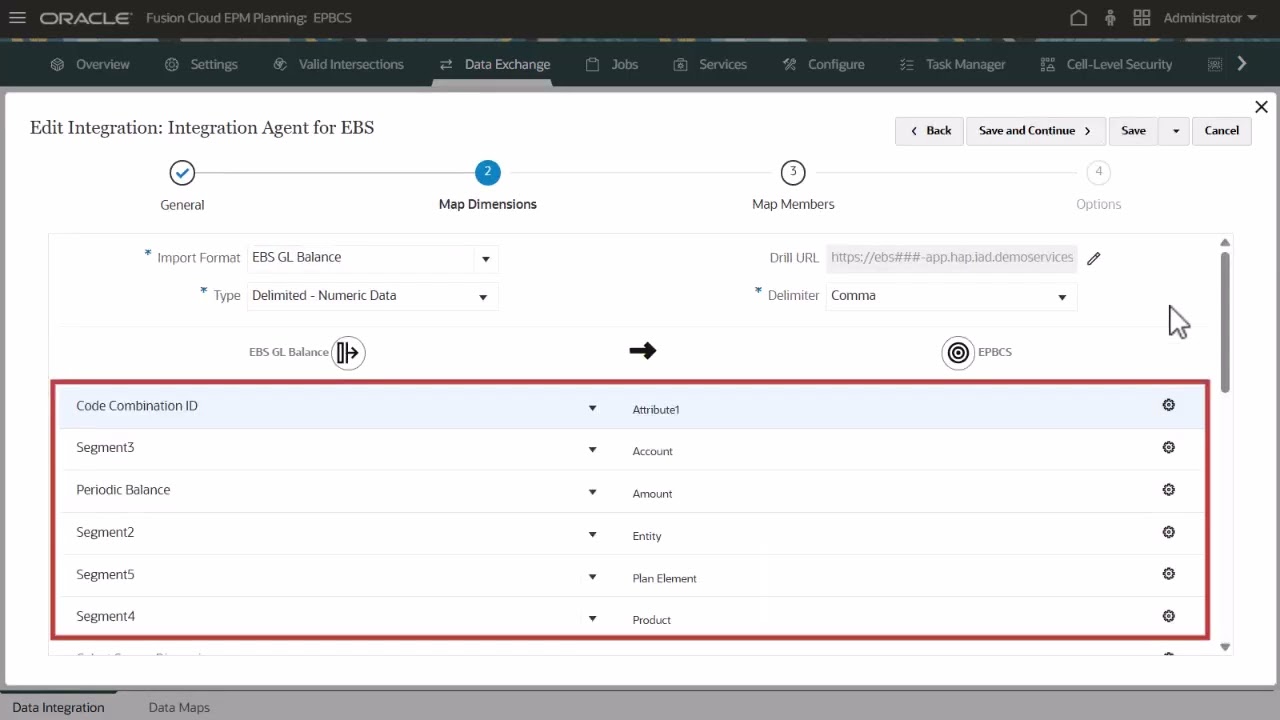The image size is (1280, 720).
Task: Select the Data Exchange tab
Action: 494,64
